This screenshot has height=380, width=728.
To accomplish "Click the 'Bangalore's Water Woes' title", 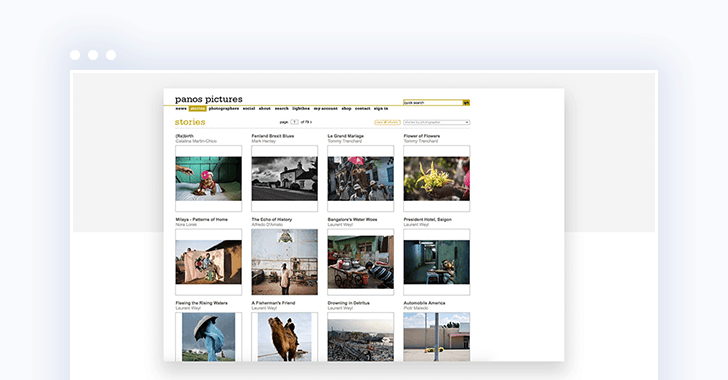I will click(x=352, y=220).
